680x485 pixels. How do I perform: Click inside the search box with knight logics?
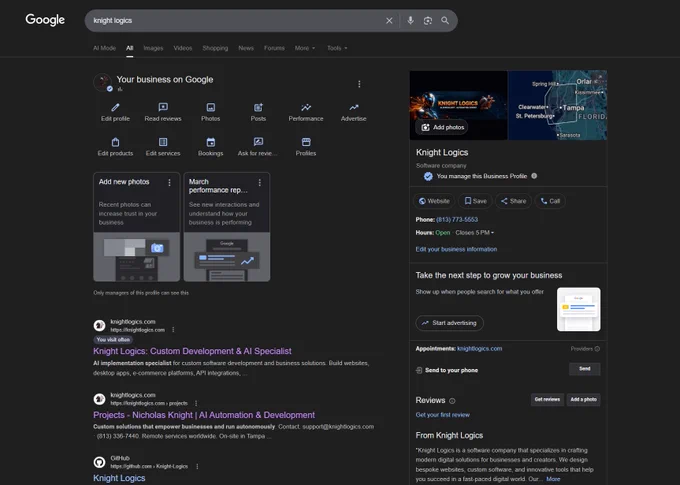(x=234, y=20)
